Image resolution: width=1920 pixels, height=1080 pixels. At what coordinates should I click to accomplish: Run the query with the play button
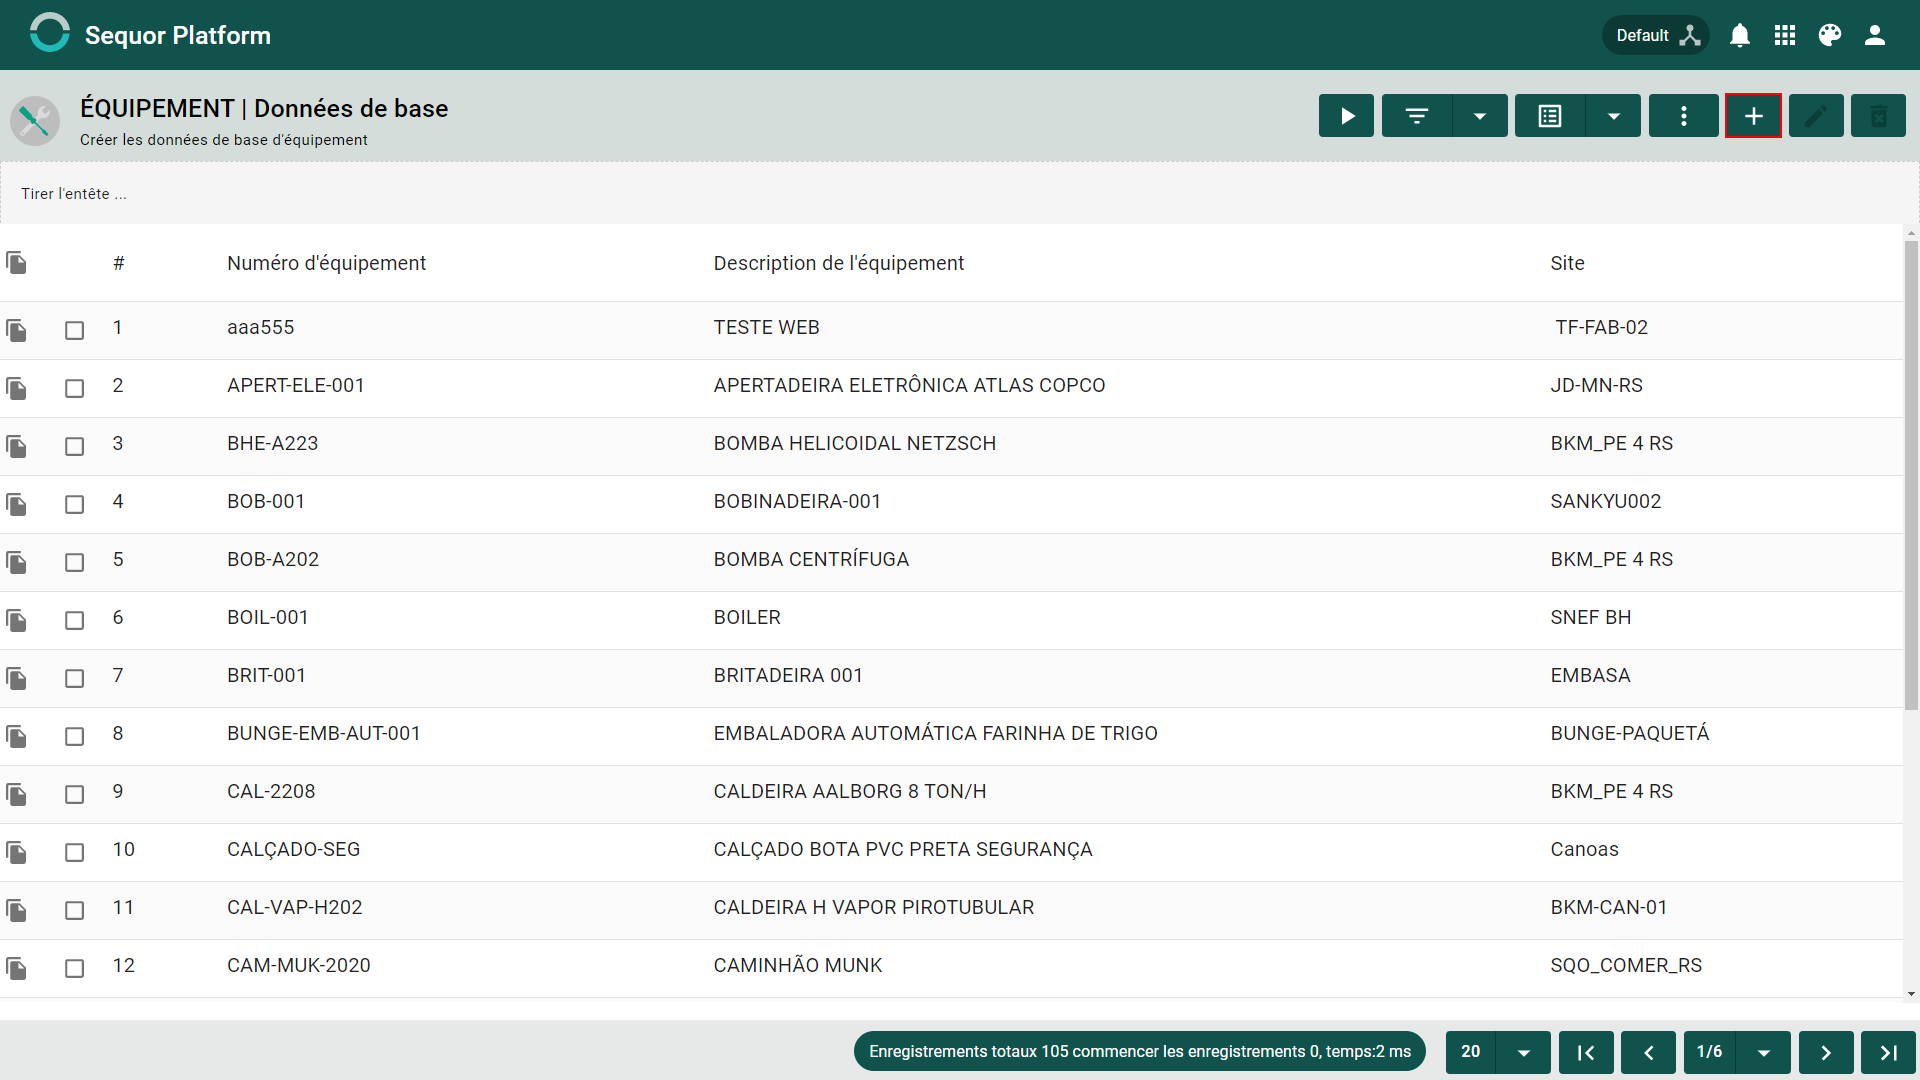(x=1346, y=116)
